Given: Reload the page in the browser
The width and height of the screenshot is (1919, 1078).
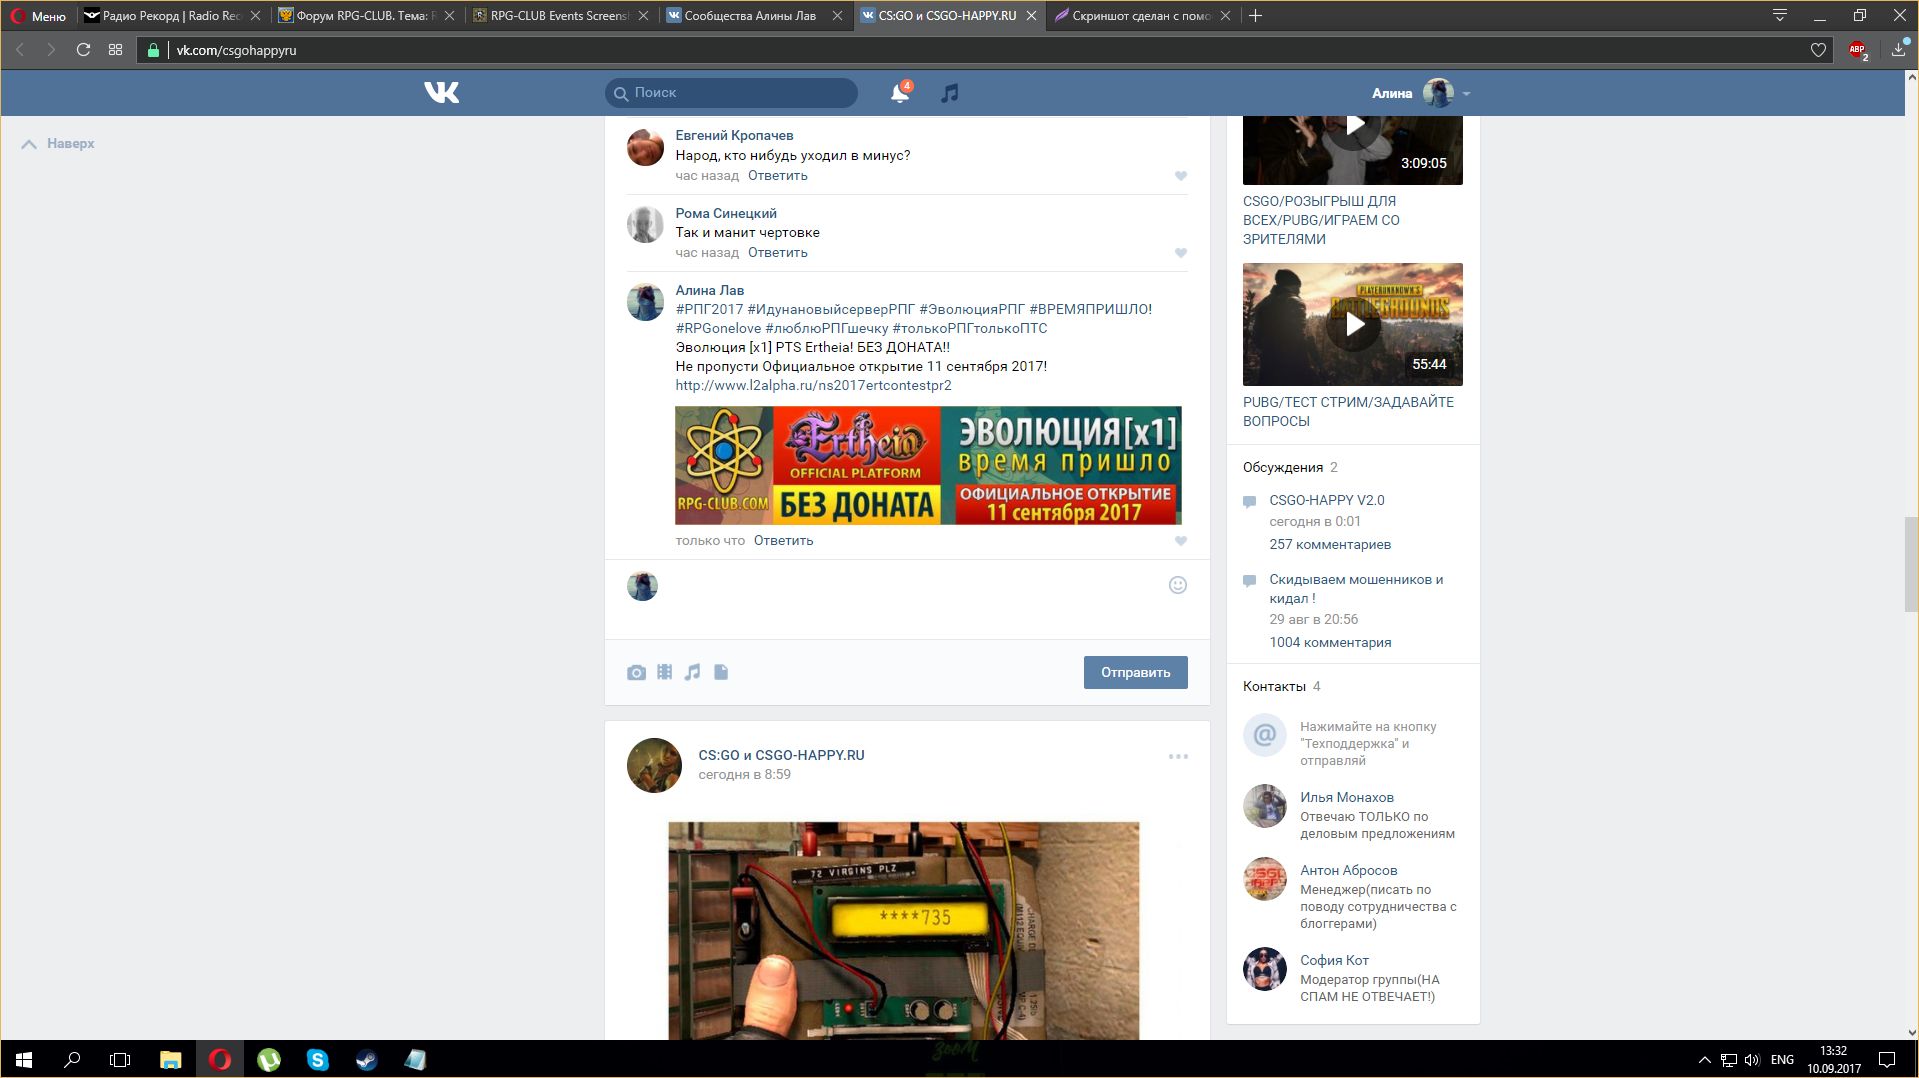Looking at the screenshot, I should [x=84, y=50].
